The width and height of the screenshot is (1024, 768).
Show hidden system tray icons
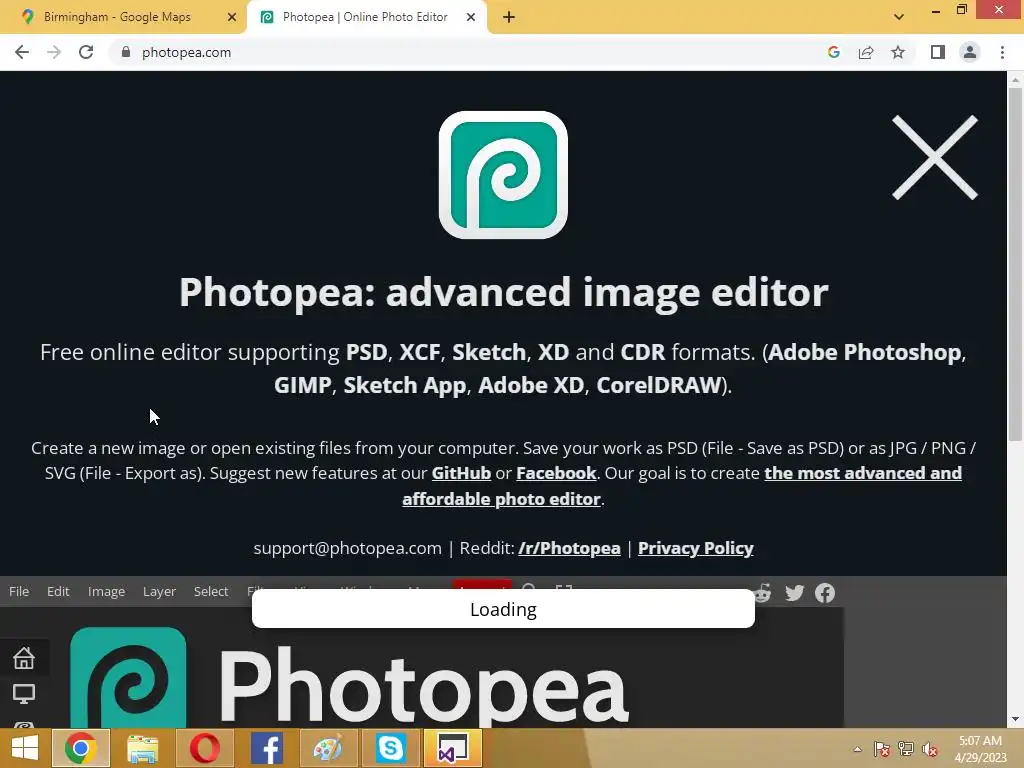857,749
